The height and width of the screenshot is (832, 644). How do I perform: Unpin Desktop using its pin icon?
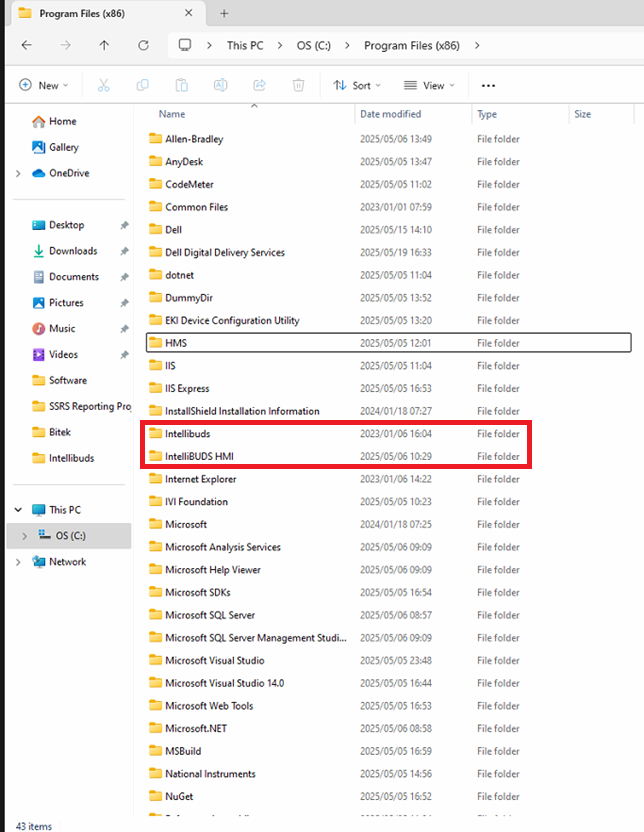pyautogui.click(x=124, y=225)
